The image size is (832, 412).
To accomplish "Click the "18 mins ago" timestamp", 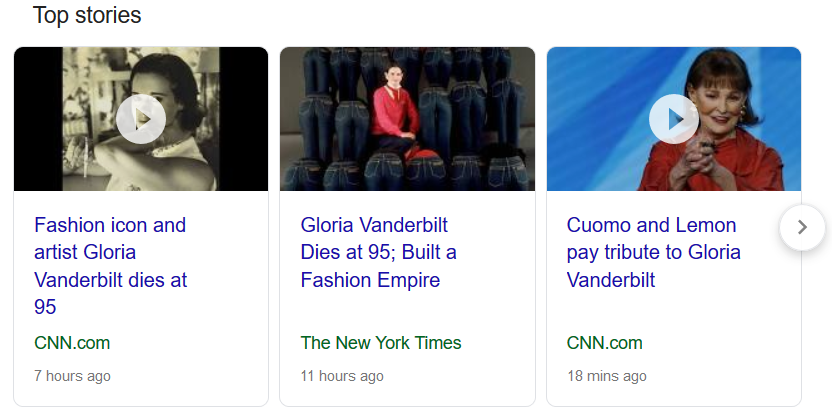I will 607,376.
